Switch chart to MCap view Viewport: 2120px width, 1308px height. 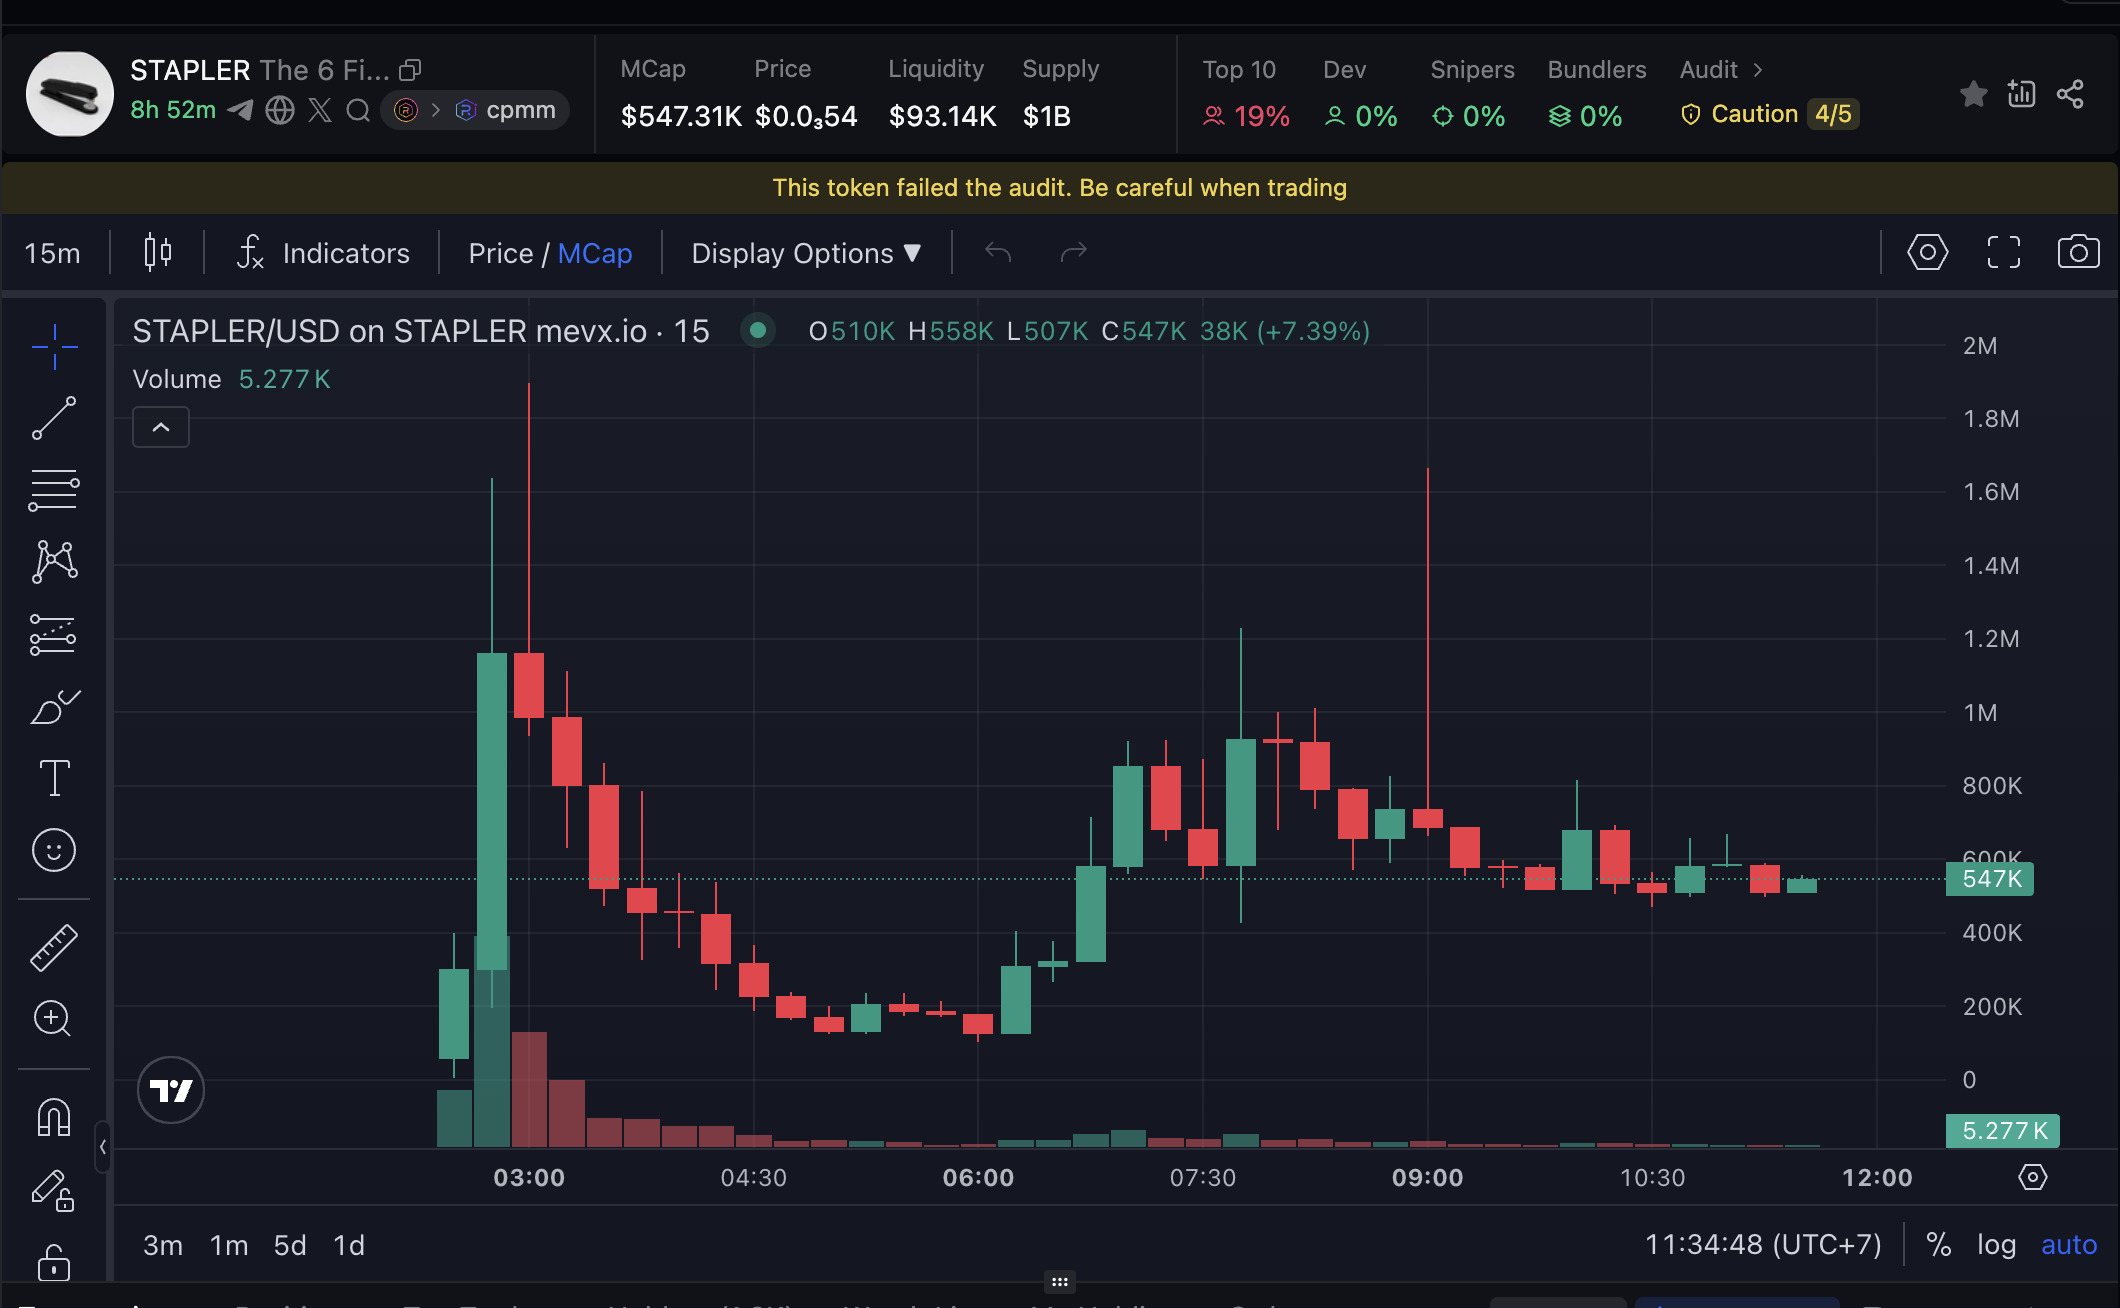(x=595, y=253)
